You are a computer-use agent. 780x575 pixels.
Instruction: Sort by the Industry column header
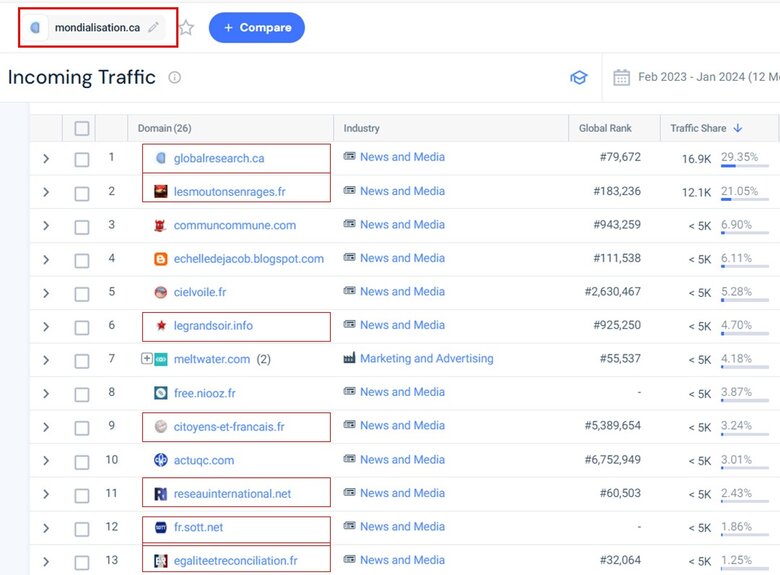coord(361,128)
